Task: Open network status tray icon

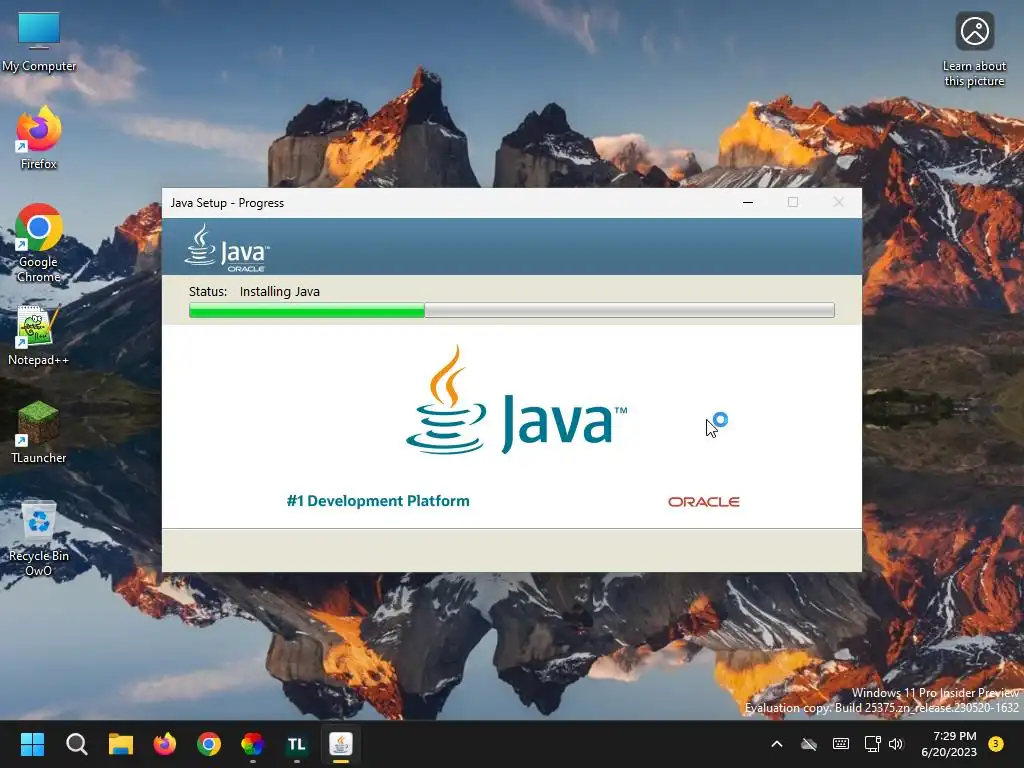Action: click(872, 744)
